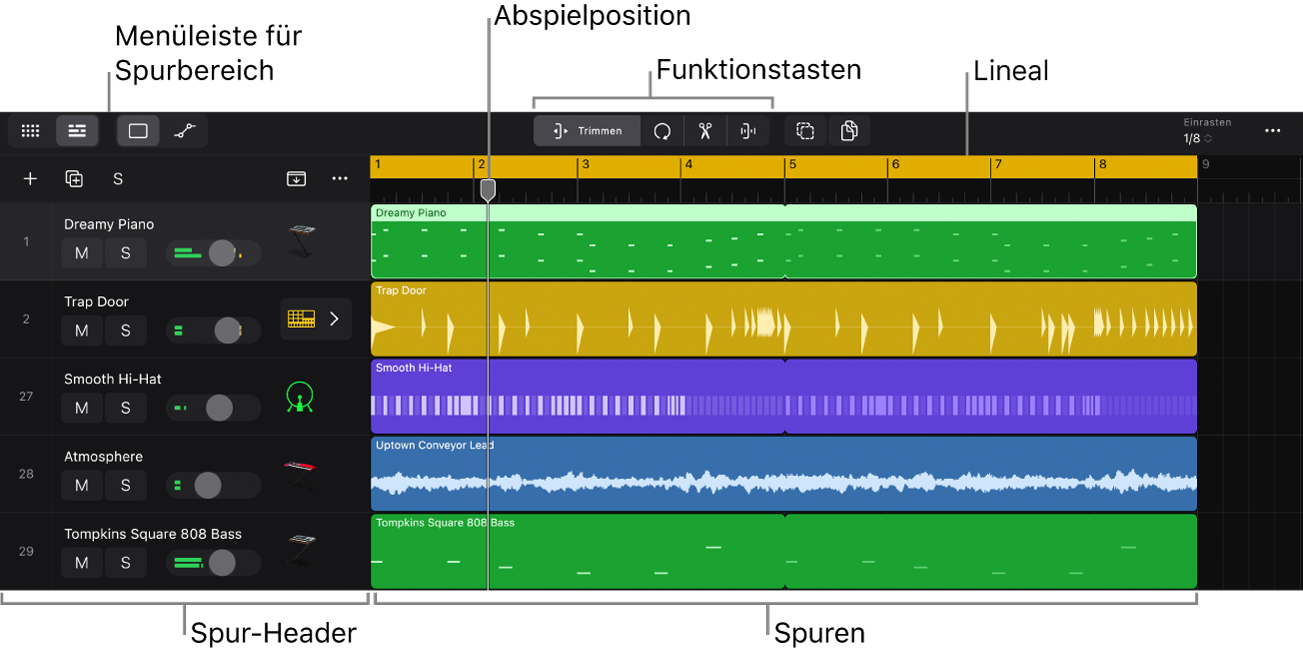Image resolution: width=1303 pixels, height=660 pixels.
Task: Switch to the tracks view button
Action: pyautogui.click(x=77, y=131)
